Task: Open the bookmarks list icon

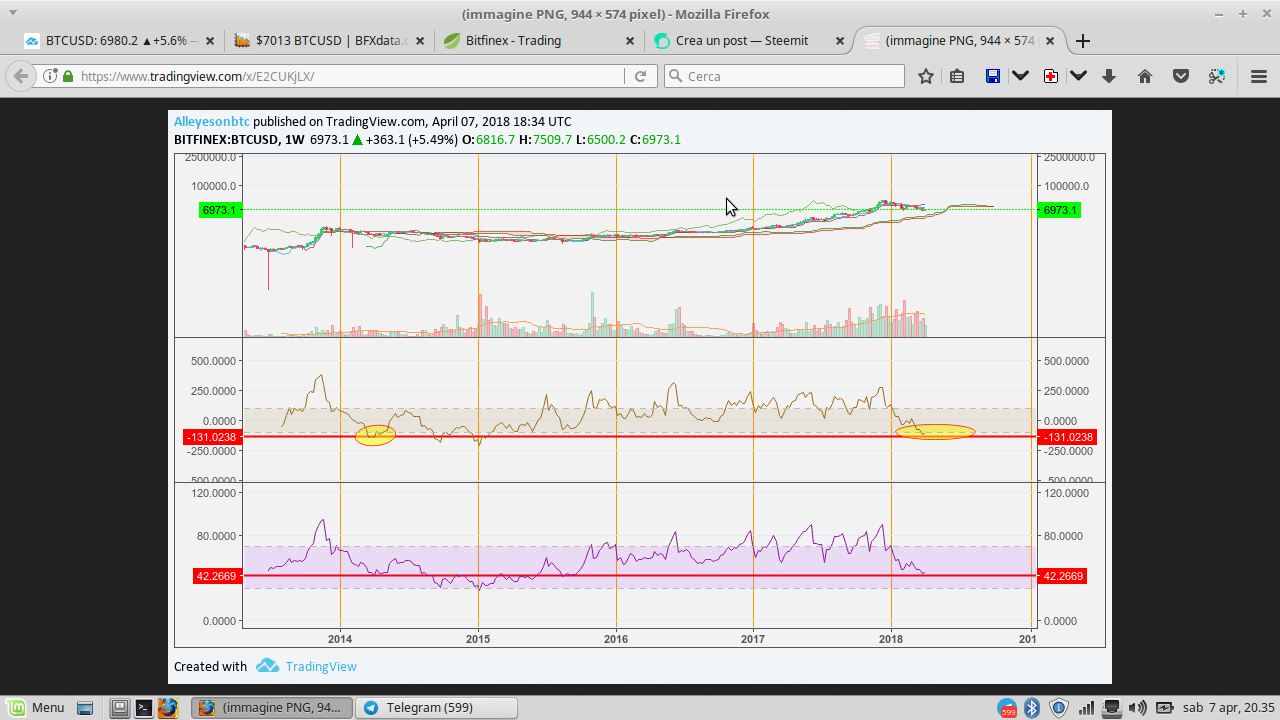Action: 957,76
